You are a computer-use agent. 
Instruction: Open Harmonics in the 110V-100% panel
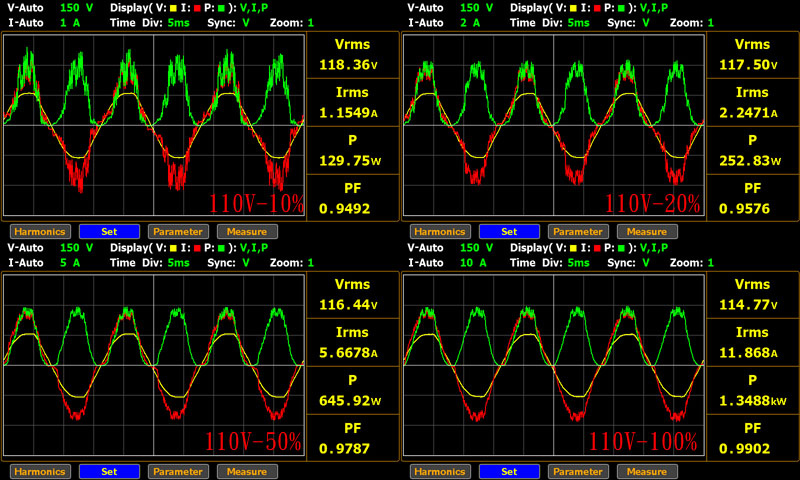(x=440, y=471)
